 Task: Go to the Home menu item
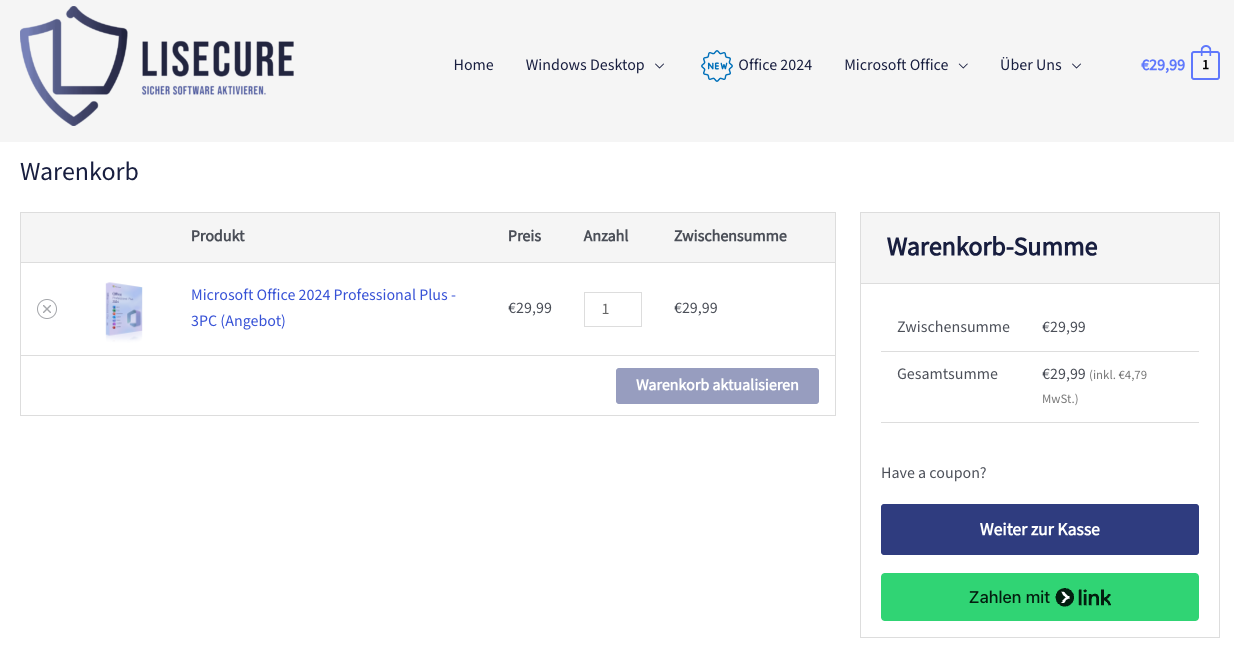(x=473, y=65)
